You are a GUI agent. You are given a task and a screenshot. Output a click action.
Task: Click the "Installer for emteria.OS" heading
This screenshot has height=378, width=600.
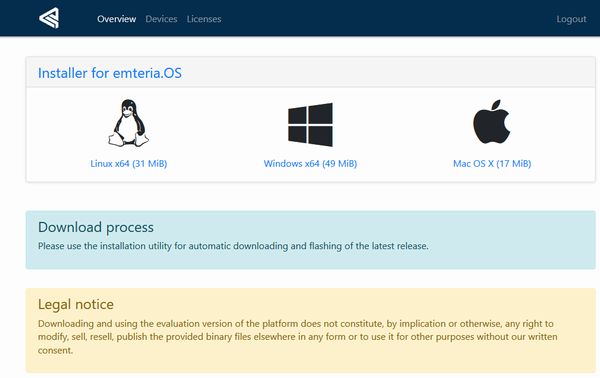pyautogui.click(x=110, y=73)
